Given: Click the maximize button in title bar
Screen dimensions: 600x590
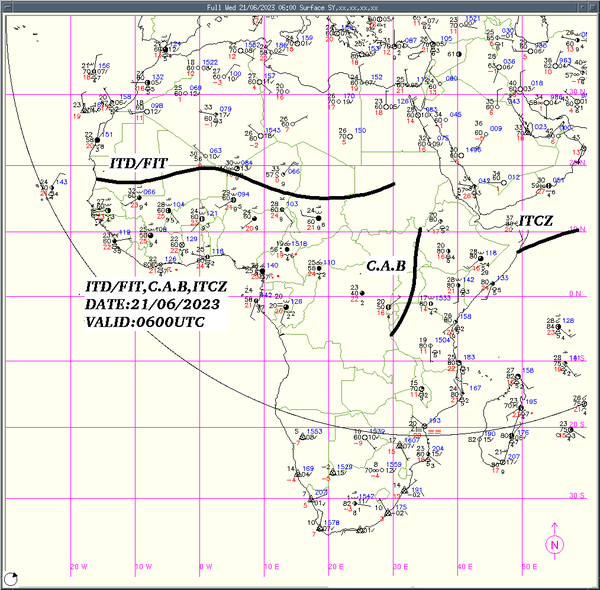Looking at the screenshot, I should click(x=592, y=7).
